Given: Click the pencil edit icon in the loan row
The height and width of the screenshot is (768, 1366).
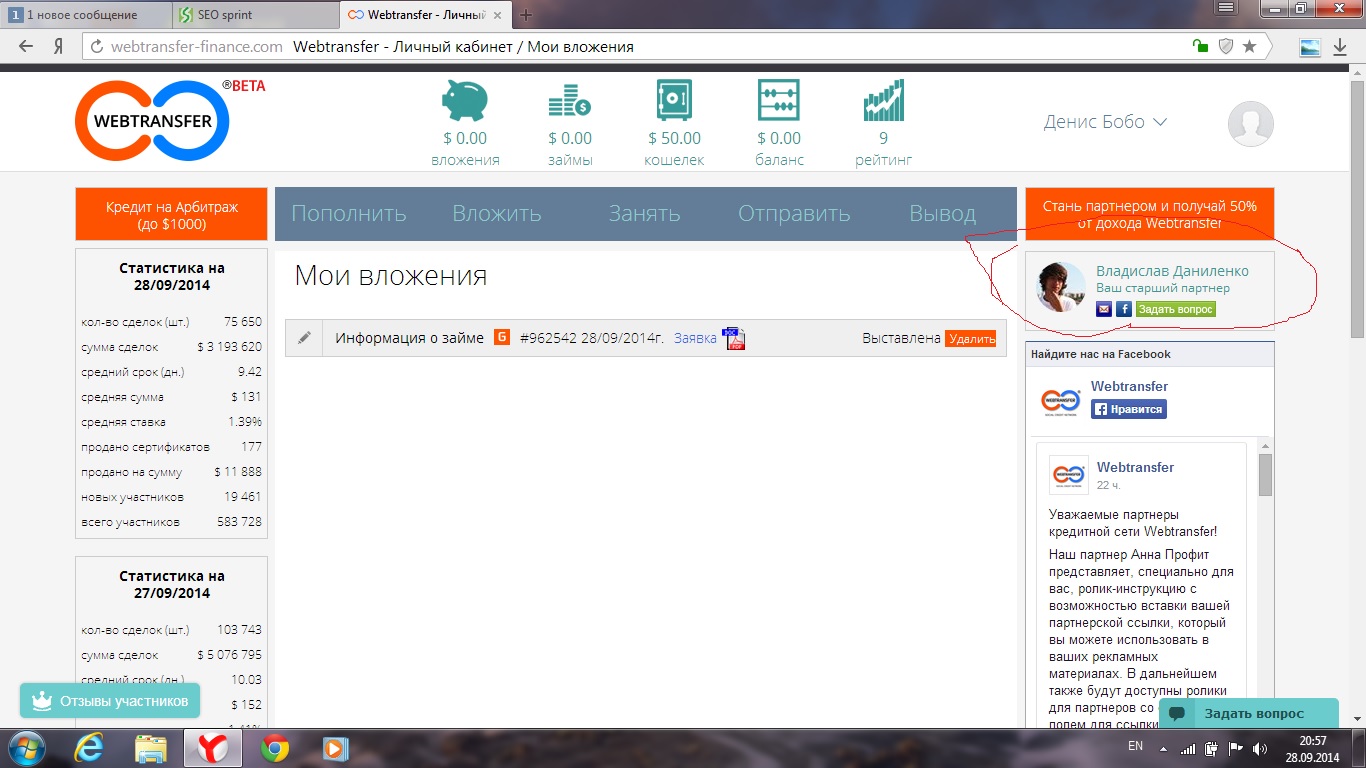Looking at the screenshot, I should [x=304, y=338].
